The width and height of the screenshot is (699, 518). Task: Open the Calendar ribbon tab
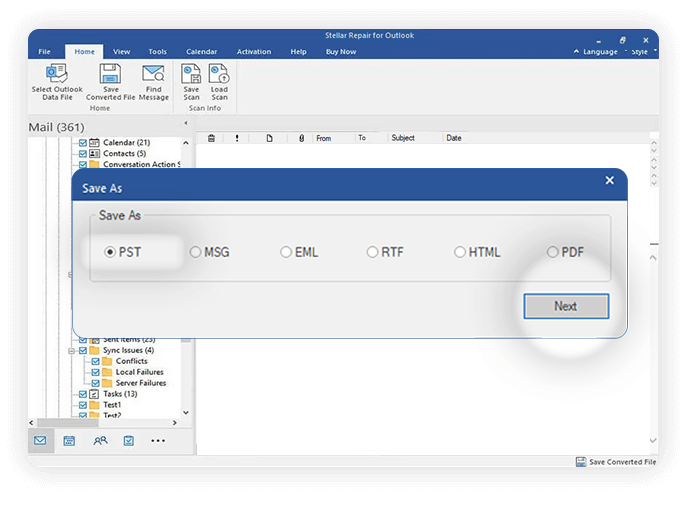click(x=201, y=52)
